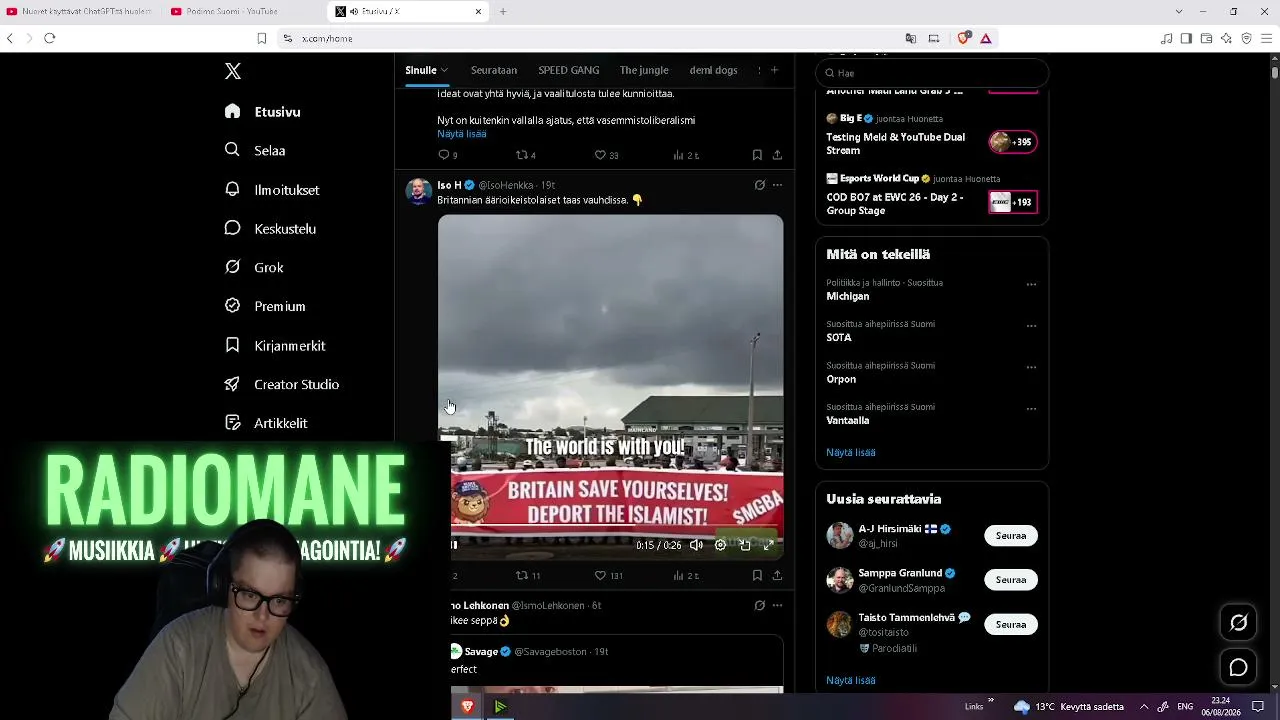Open Brave Wallet toolbar icon

pyautogui.click(x=1206, y=38)
